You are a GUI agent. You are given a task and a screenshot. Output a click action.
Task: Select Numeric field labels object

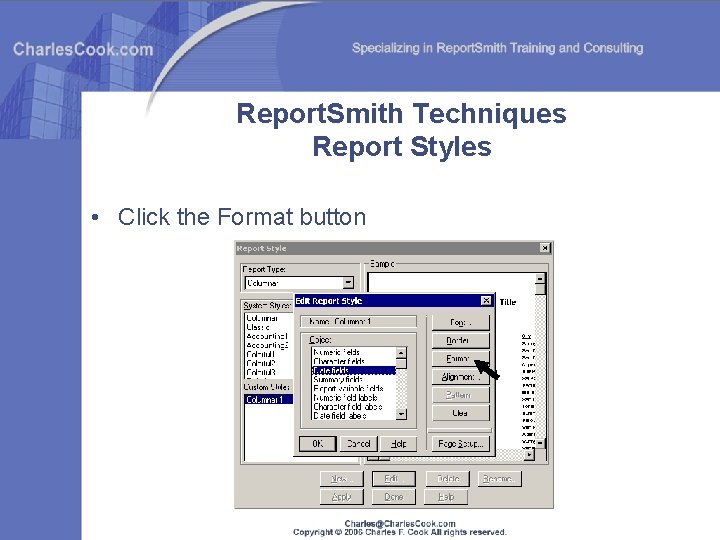tap(354, 398)
